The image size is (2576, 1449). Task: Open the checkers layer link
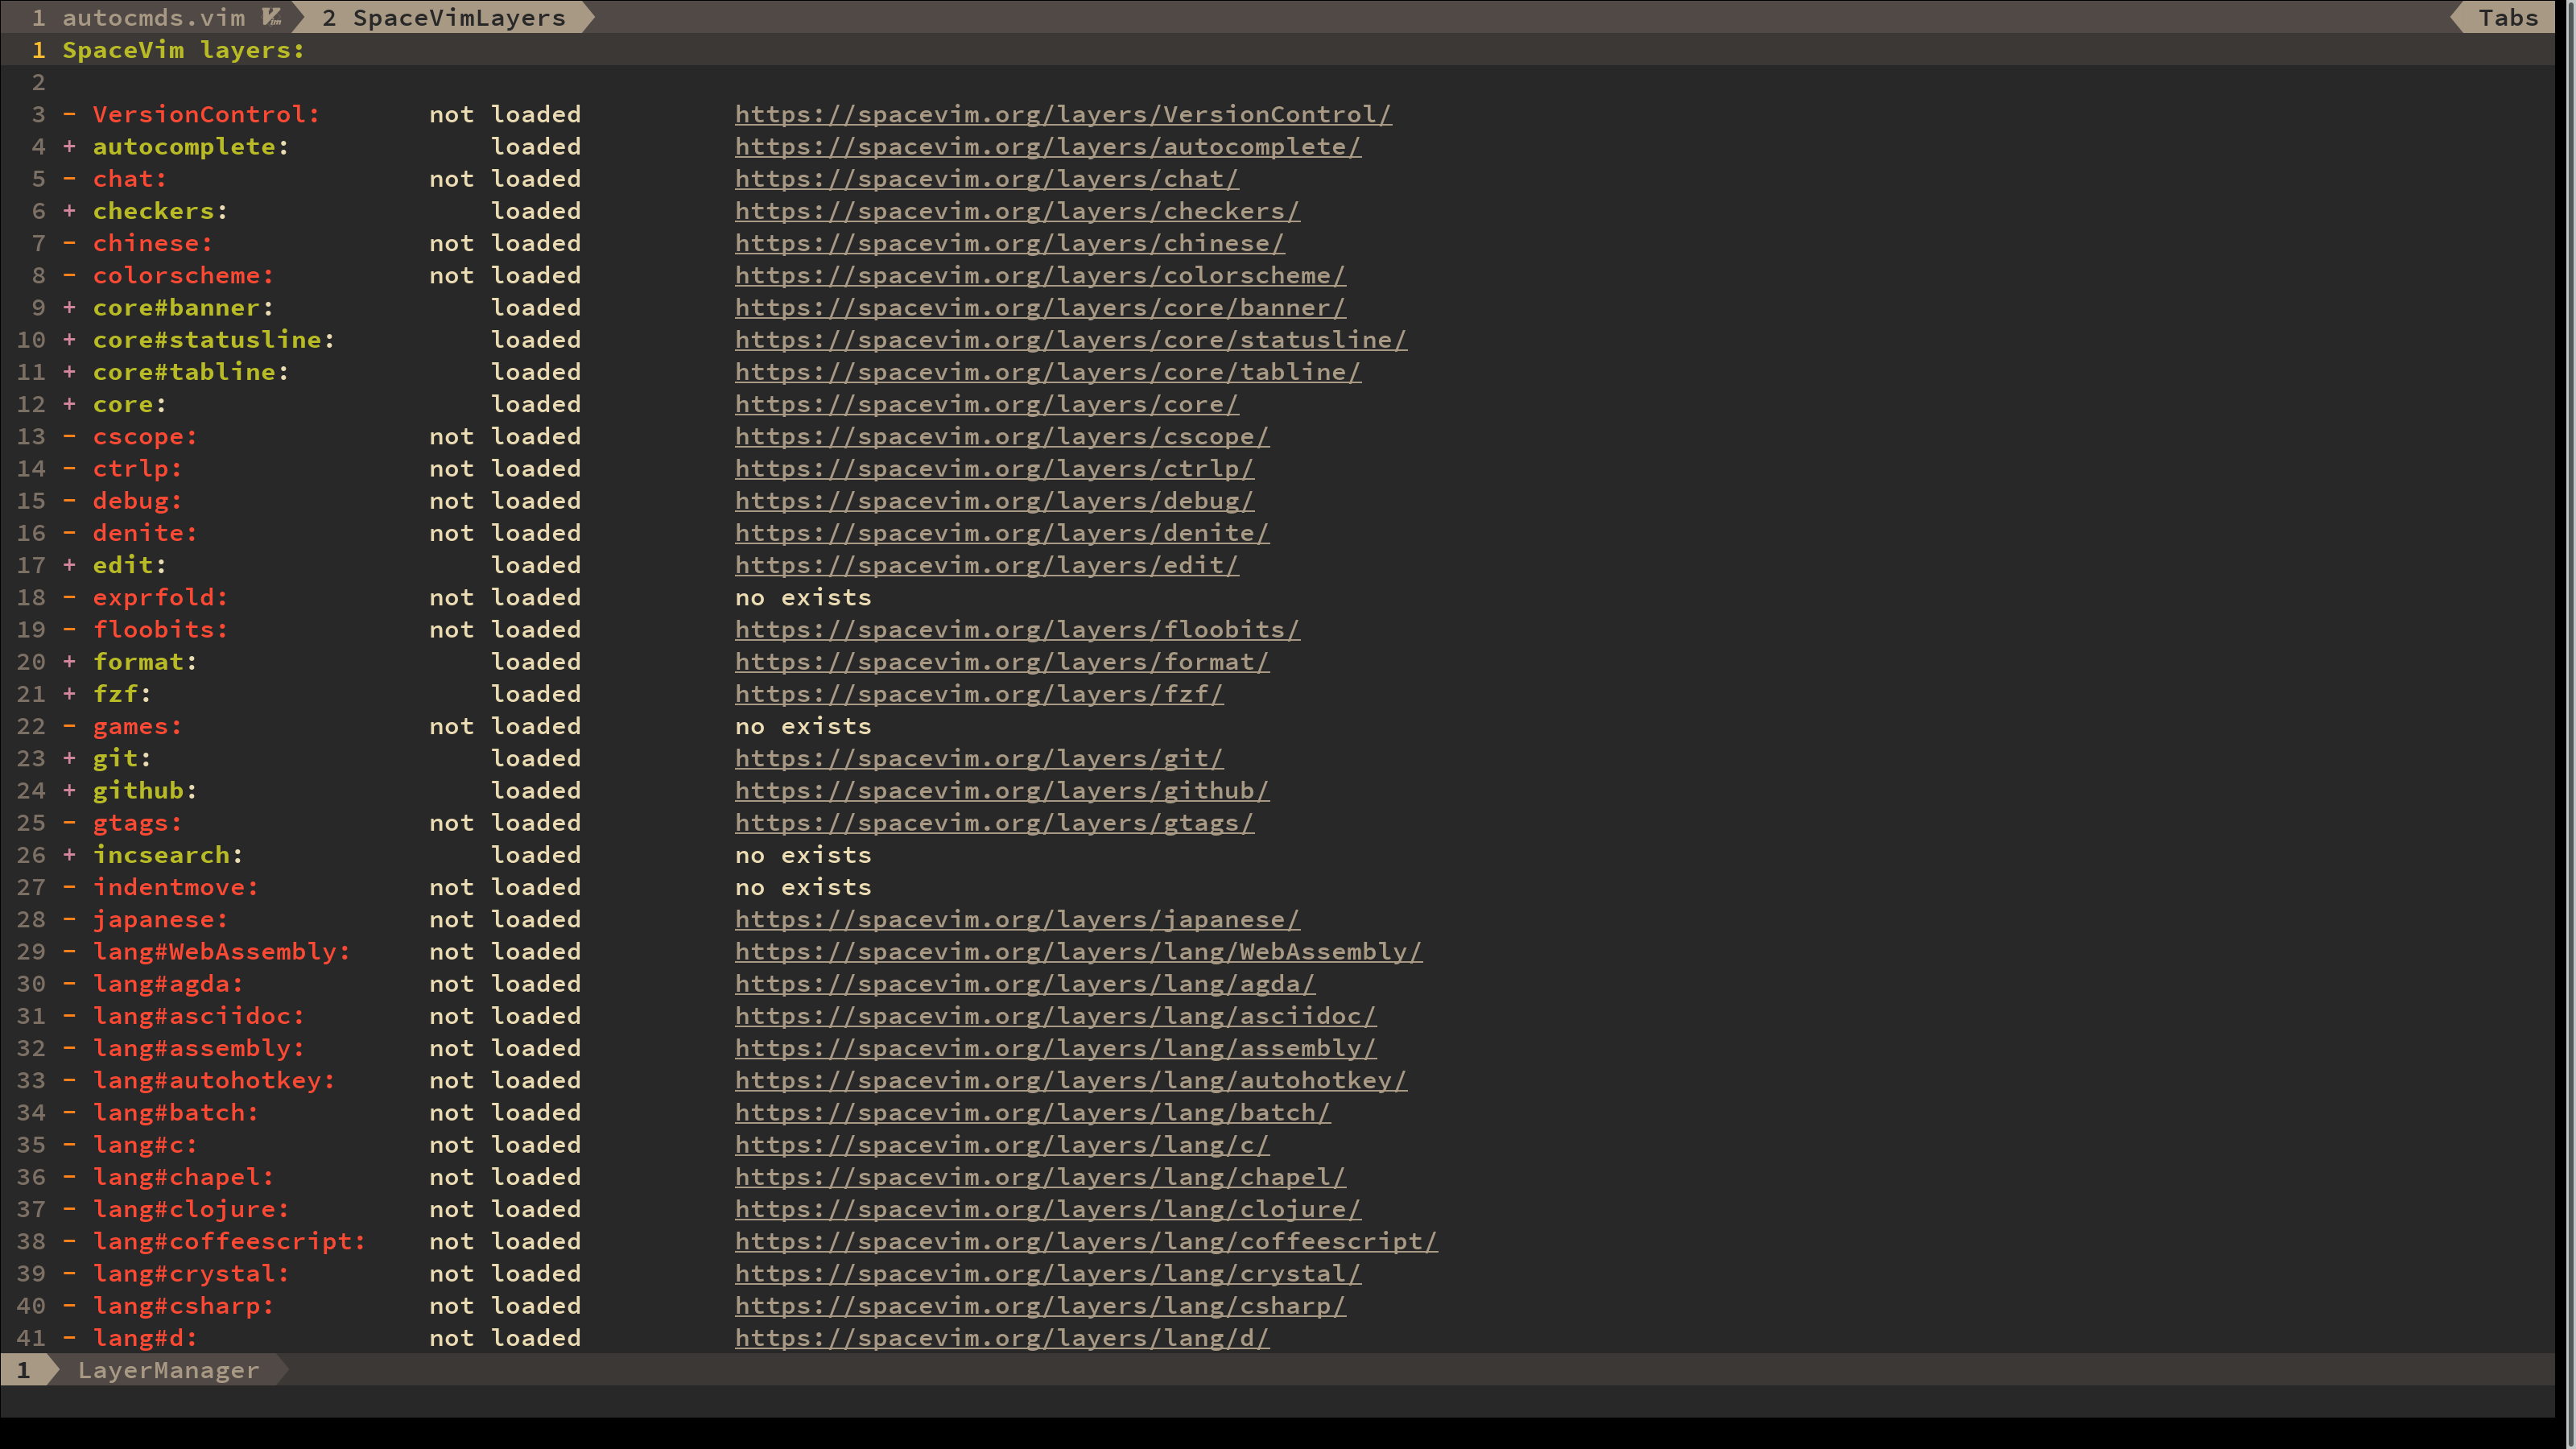tap(1017, 211)
